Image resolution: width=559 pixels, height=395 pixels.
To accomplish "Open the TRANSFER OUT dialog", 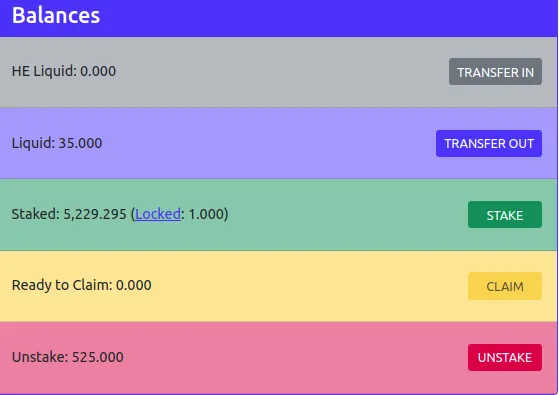I will (x=489, y=143).
